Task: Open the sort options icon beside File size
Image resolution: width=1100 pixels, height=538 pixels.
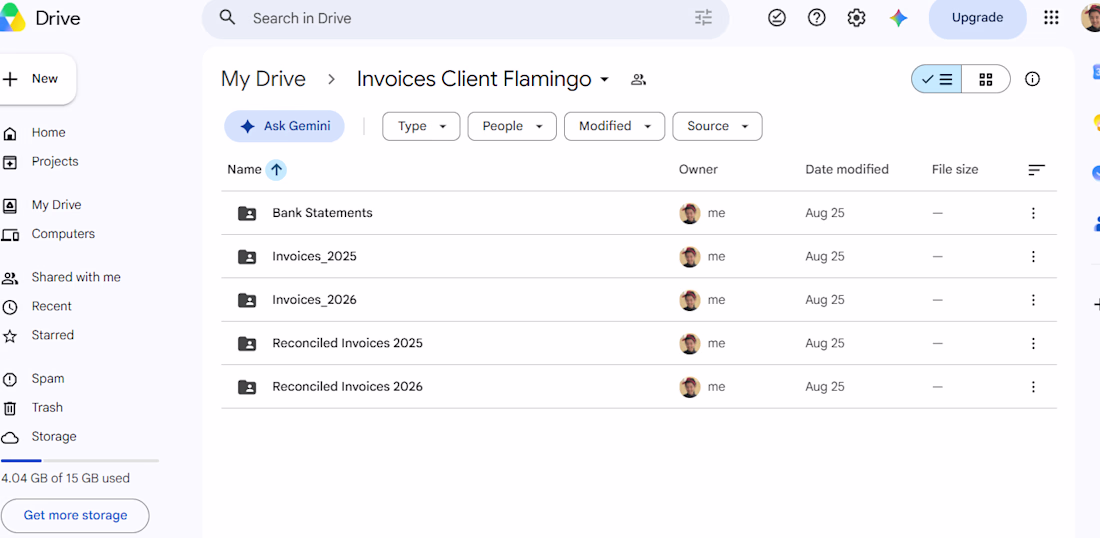Action: (x=1036, y=170)
